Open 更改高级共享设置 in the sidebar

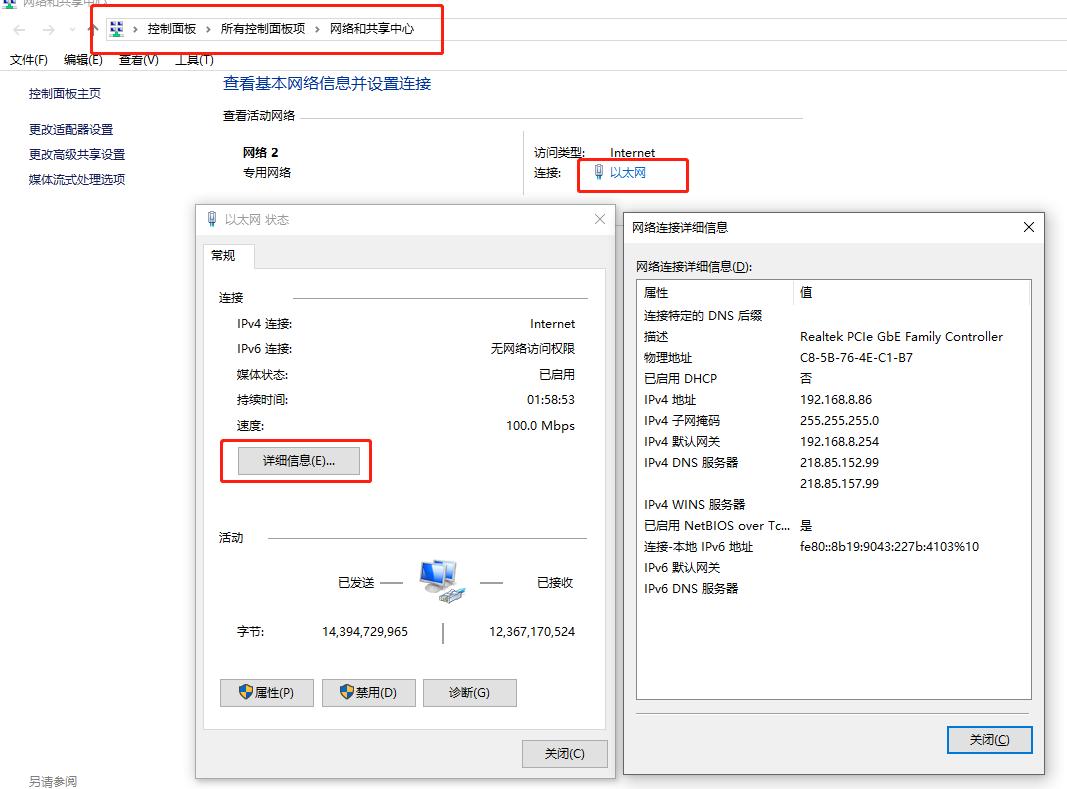coord(77,154)
